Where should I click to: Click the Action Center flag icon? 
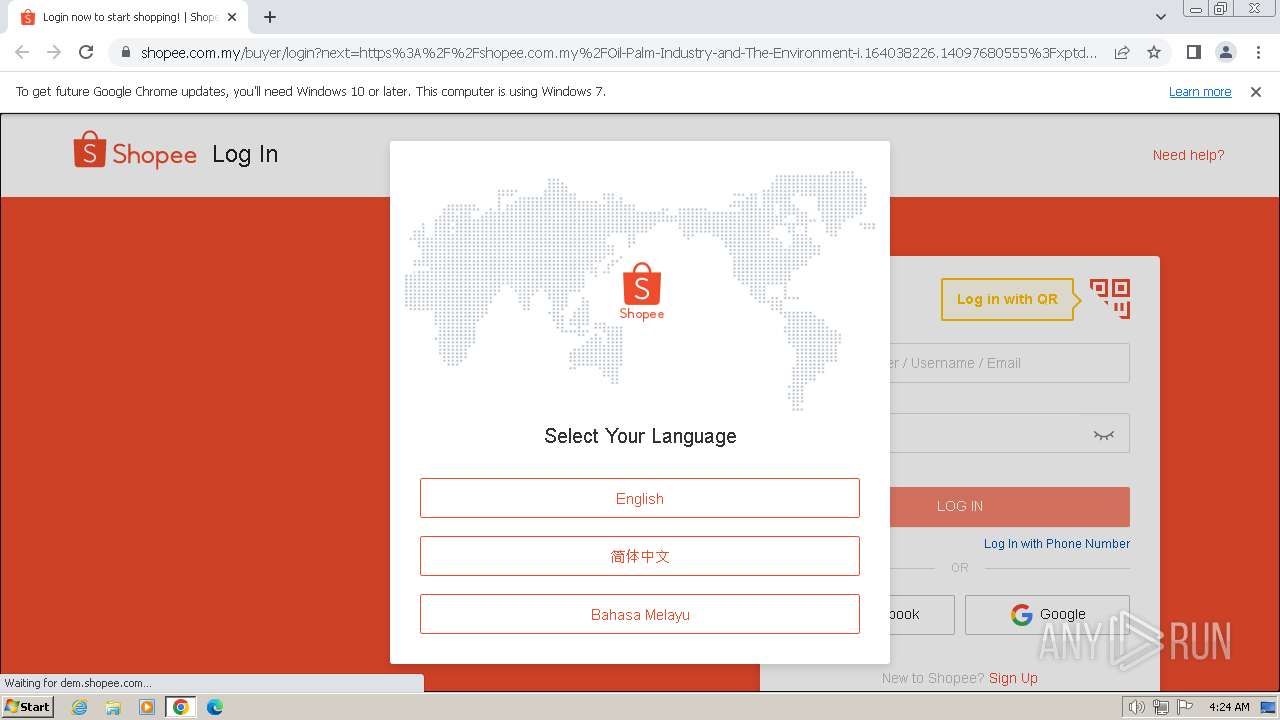1185,707
